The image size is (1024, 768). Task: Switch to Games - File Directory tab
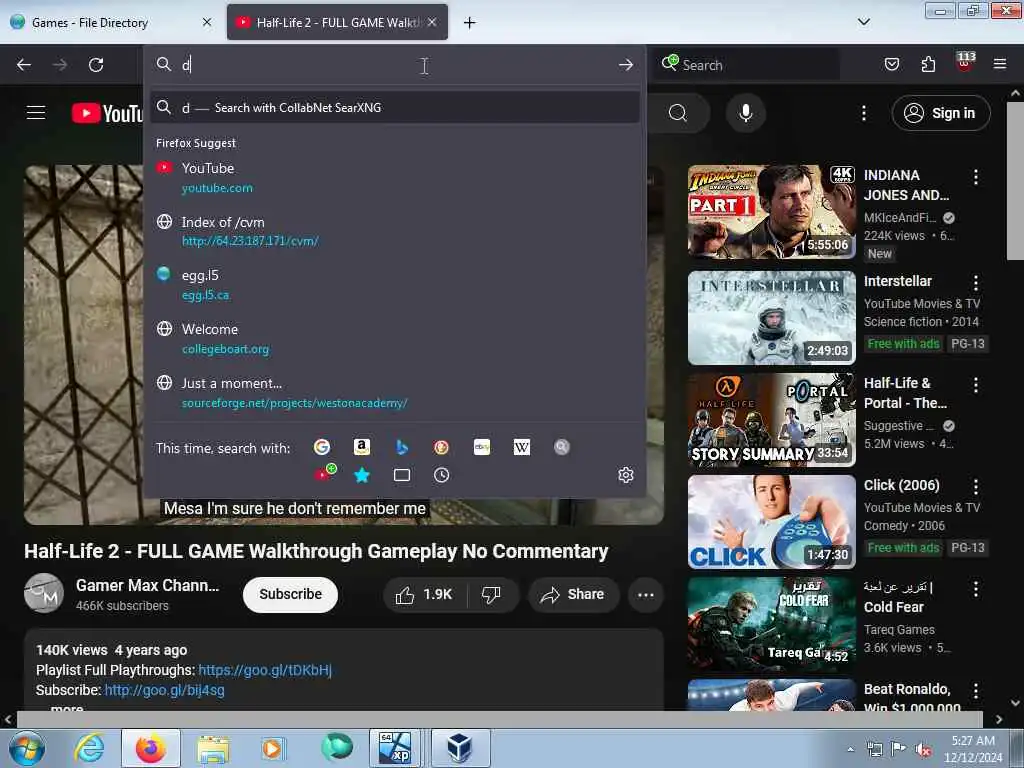click(x=111, y=22)
